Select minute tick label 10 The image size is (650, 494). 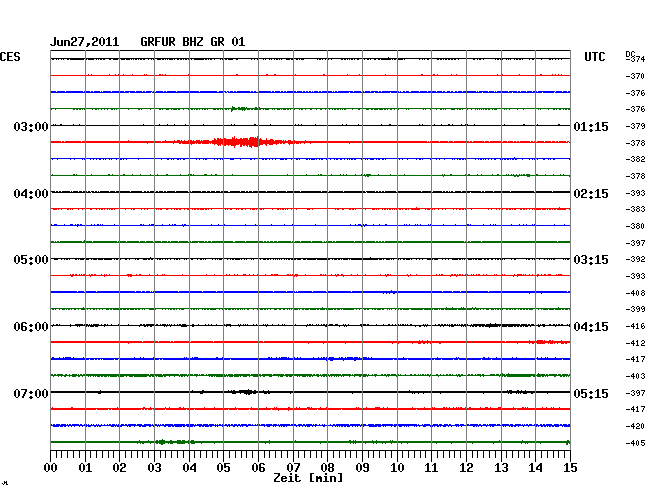397,468
